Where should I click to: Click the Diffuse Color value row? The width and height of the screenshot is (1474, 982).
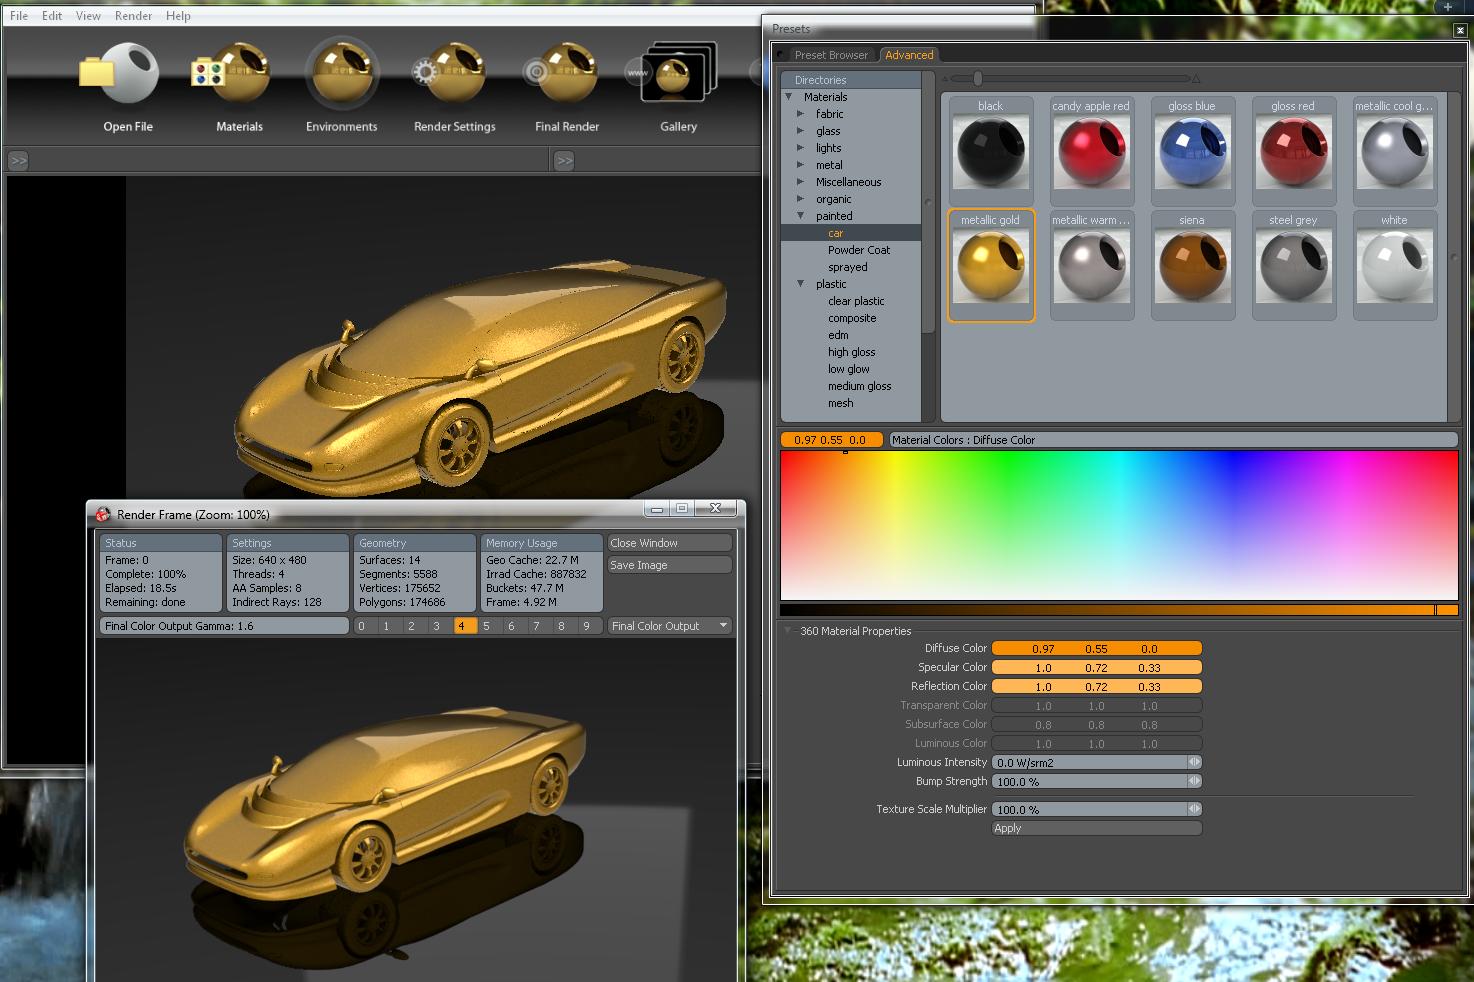point(1096,648)
